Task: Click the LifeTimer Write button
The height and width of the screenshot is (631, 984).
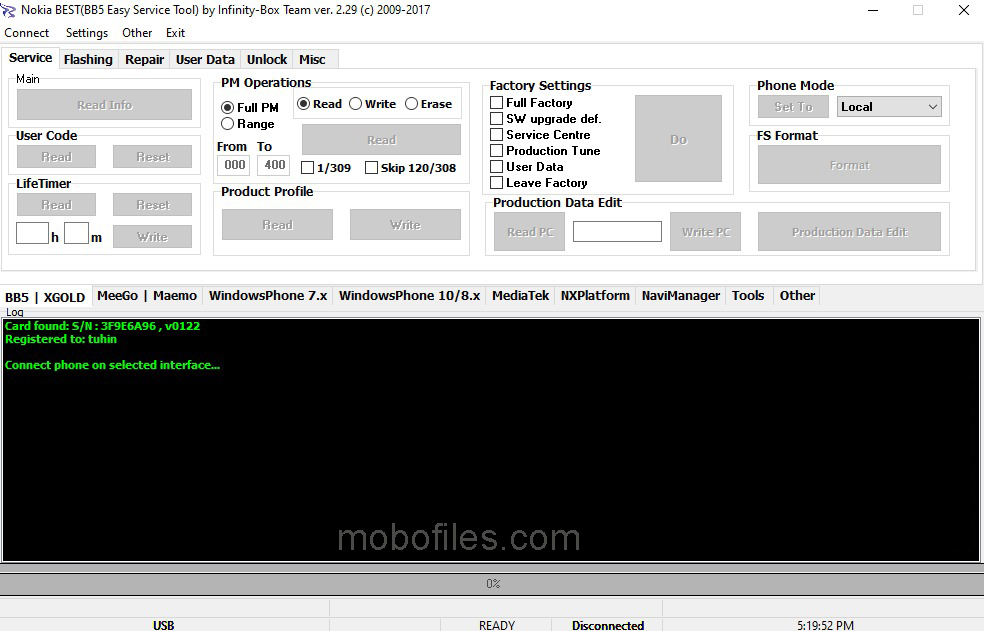Action: click(152, 237)
